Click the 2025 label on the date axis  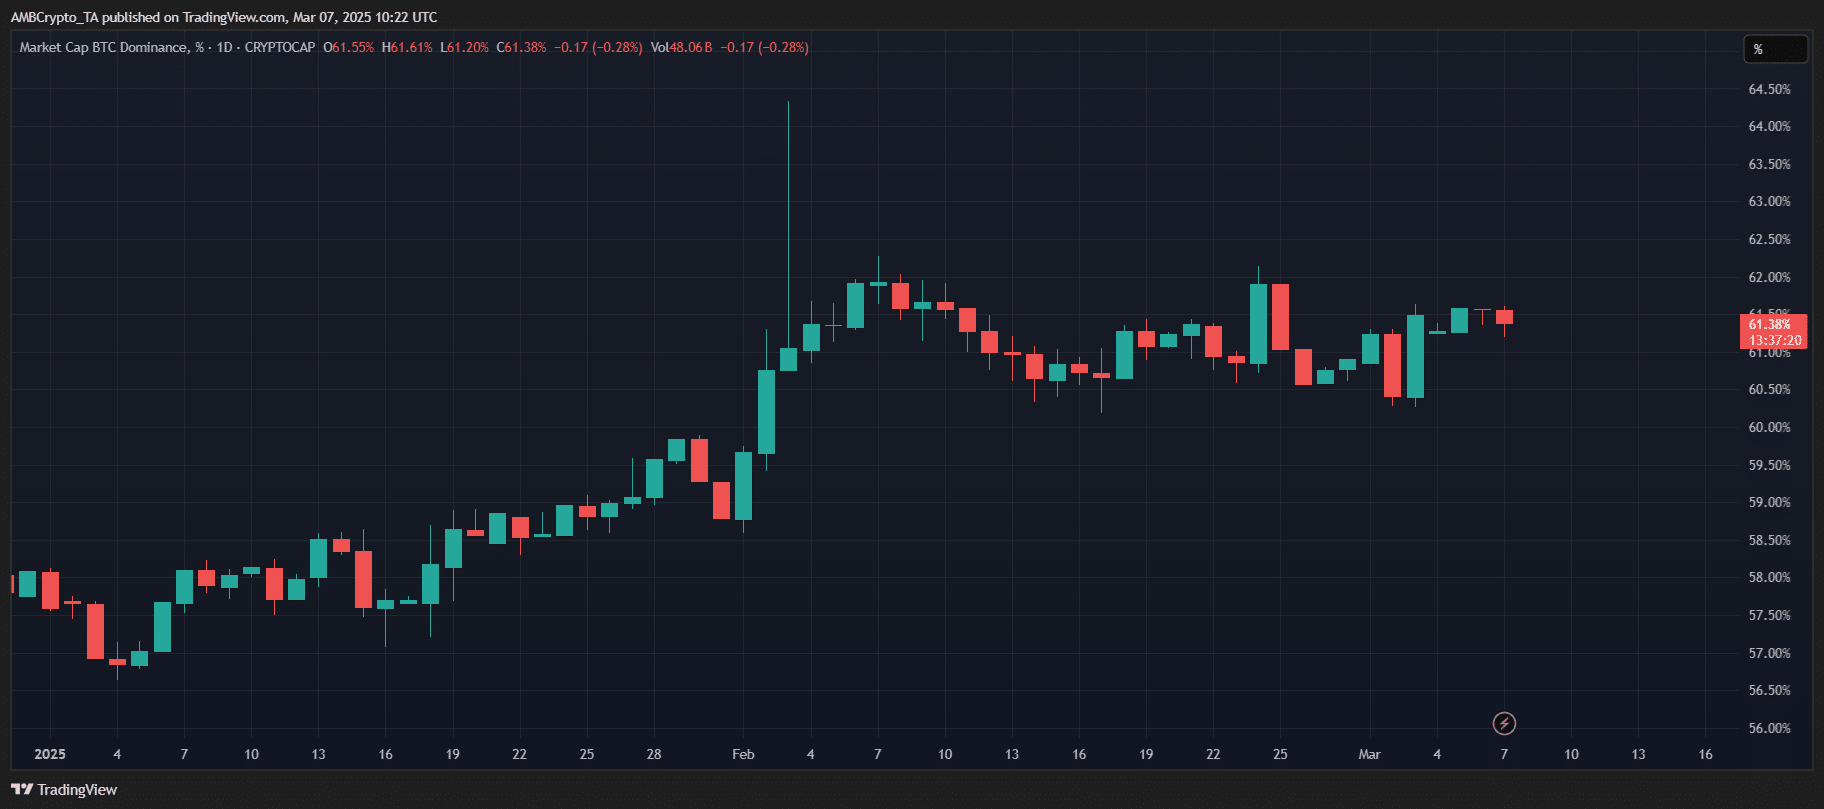coord(50,754)
